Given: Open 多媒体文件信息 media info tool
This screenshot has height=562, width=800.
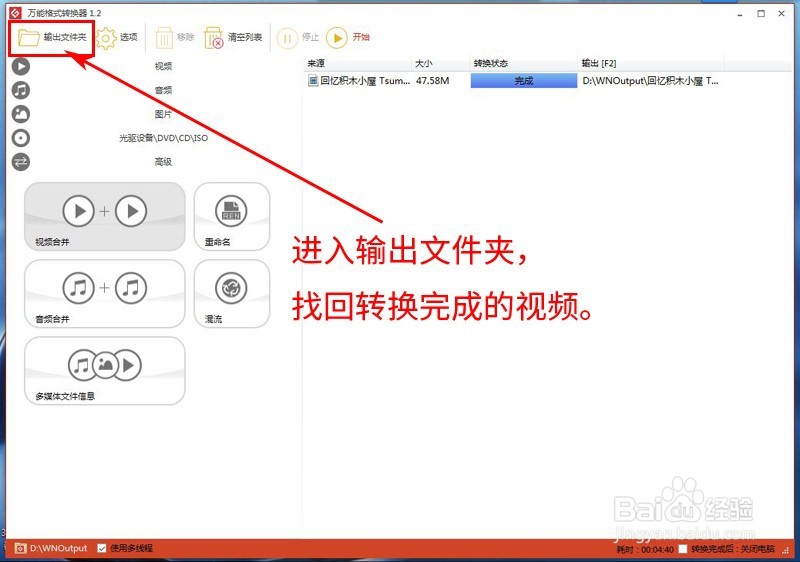Looking at the screenshot, I should click(105, 371).
